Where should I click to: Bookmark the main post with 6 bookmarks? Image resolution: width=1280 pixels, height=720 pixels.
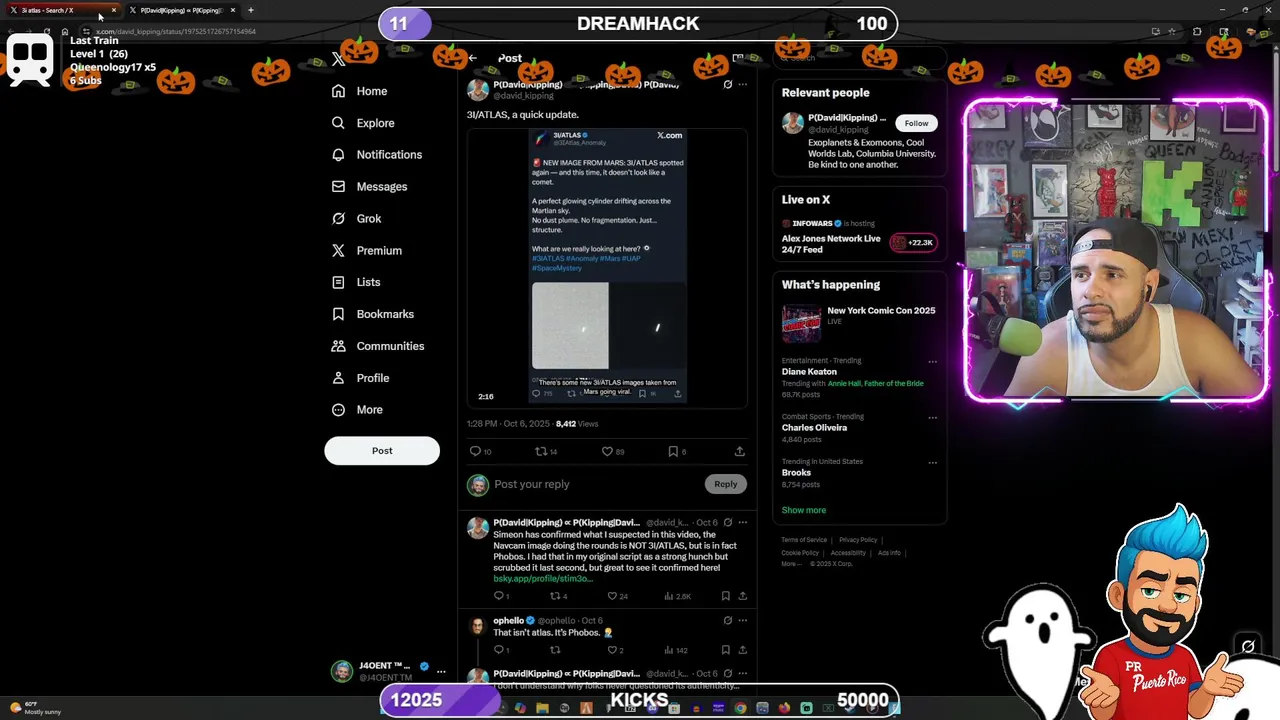tap(673, 452)
